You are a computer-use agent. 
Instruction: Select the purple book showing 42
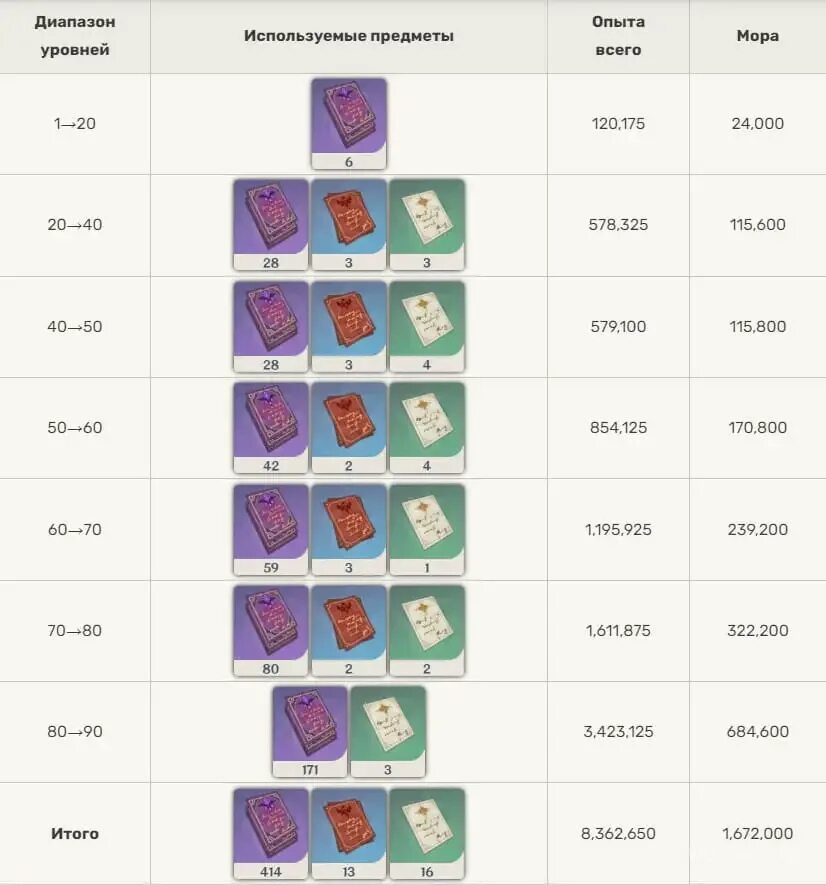point(271,427)
